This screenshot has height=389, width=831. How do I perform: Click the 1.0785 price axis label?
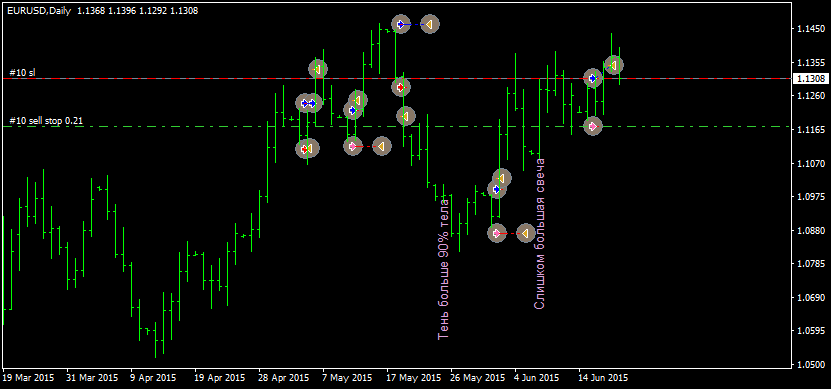[810, 264]
